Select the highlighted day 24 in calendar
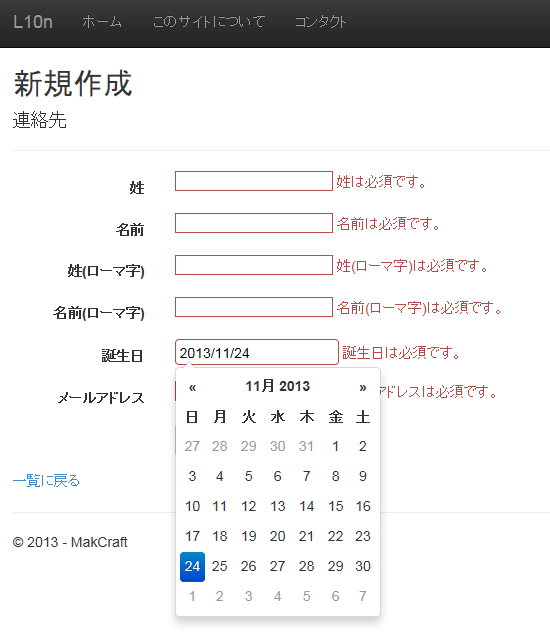The height and width of the screenshot is (636, 550). coord(192,566)
